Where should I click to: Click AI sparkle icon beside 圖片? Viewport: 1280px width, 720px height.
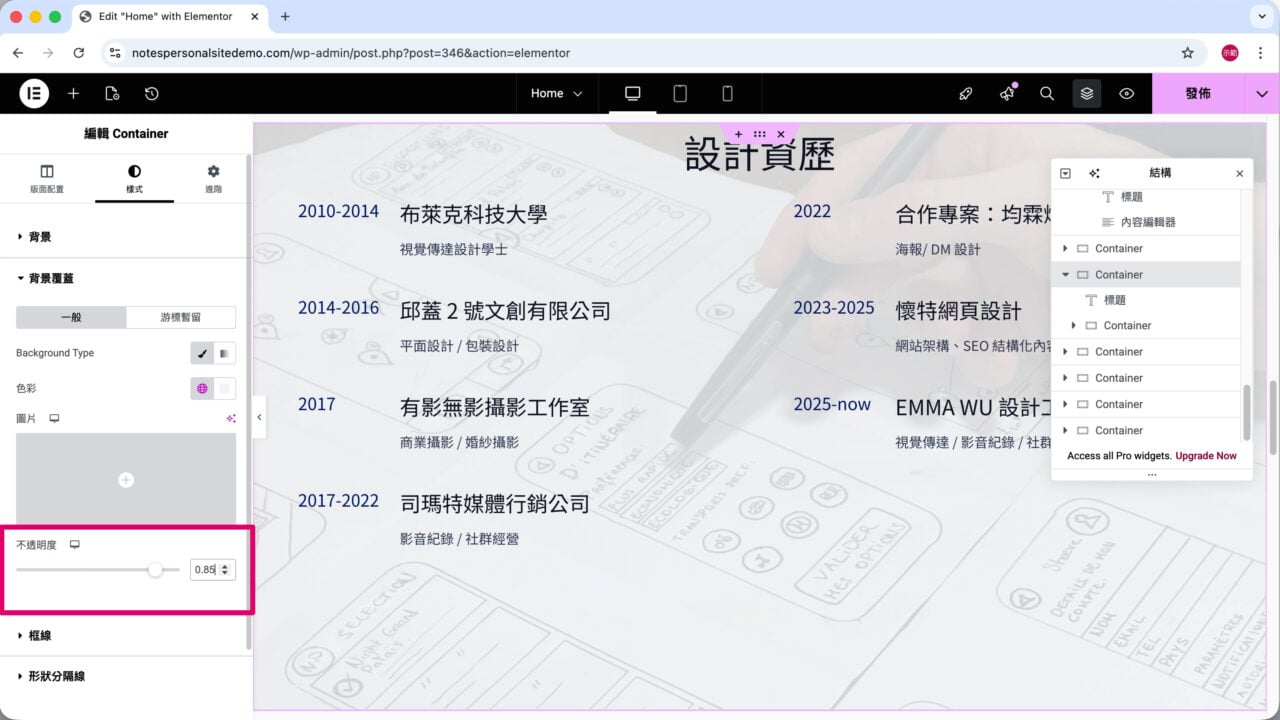point(231,418)
